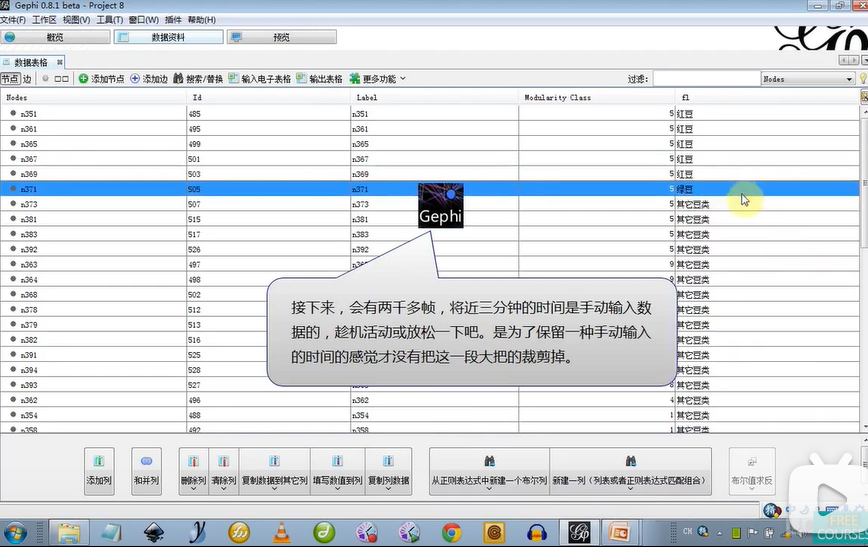The height and width of the screenshot is (547, 868).
Task: Toggle the Edges (边) table view
Action: point(27,79)
